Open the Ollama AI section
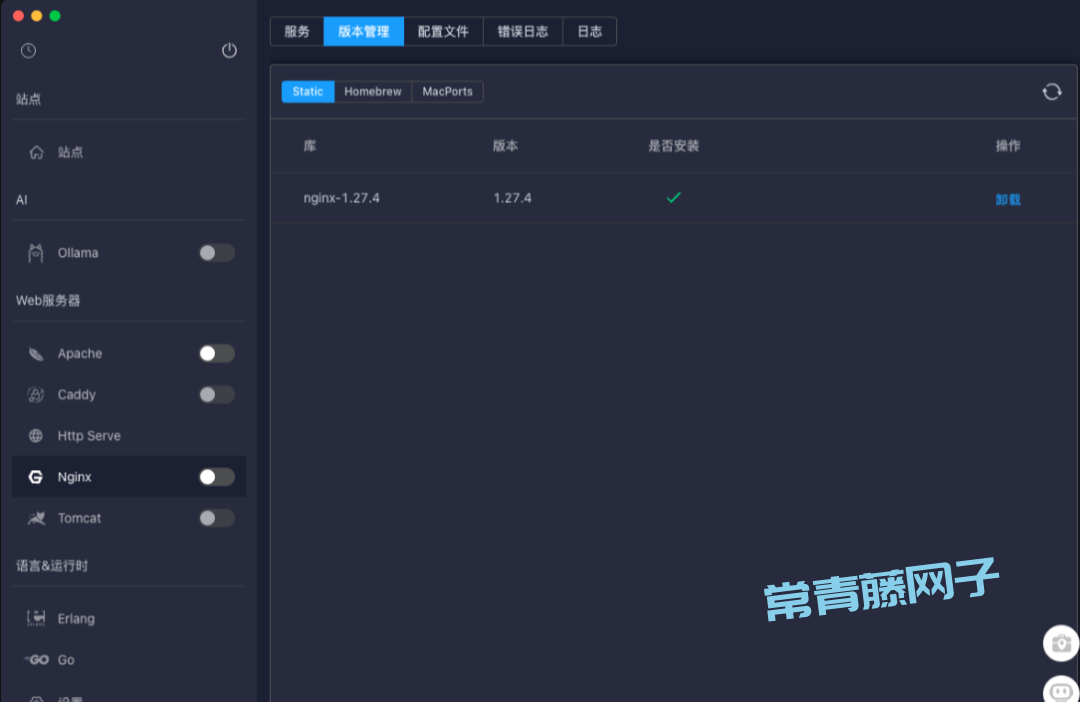Viewport: 1080px width, 702px height. click(78, 252)
